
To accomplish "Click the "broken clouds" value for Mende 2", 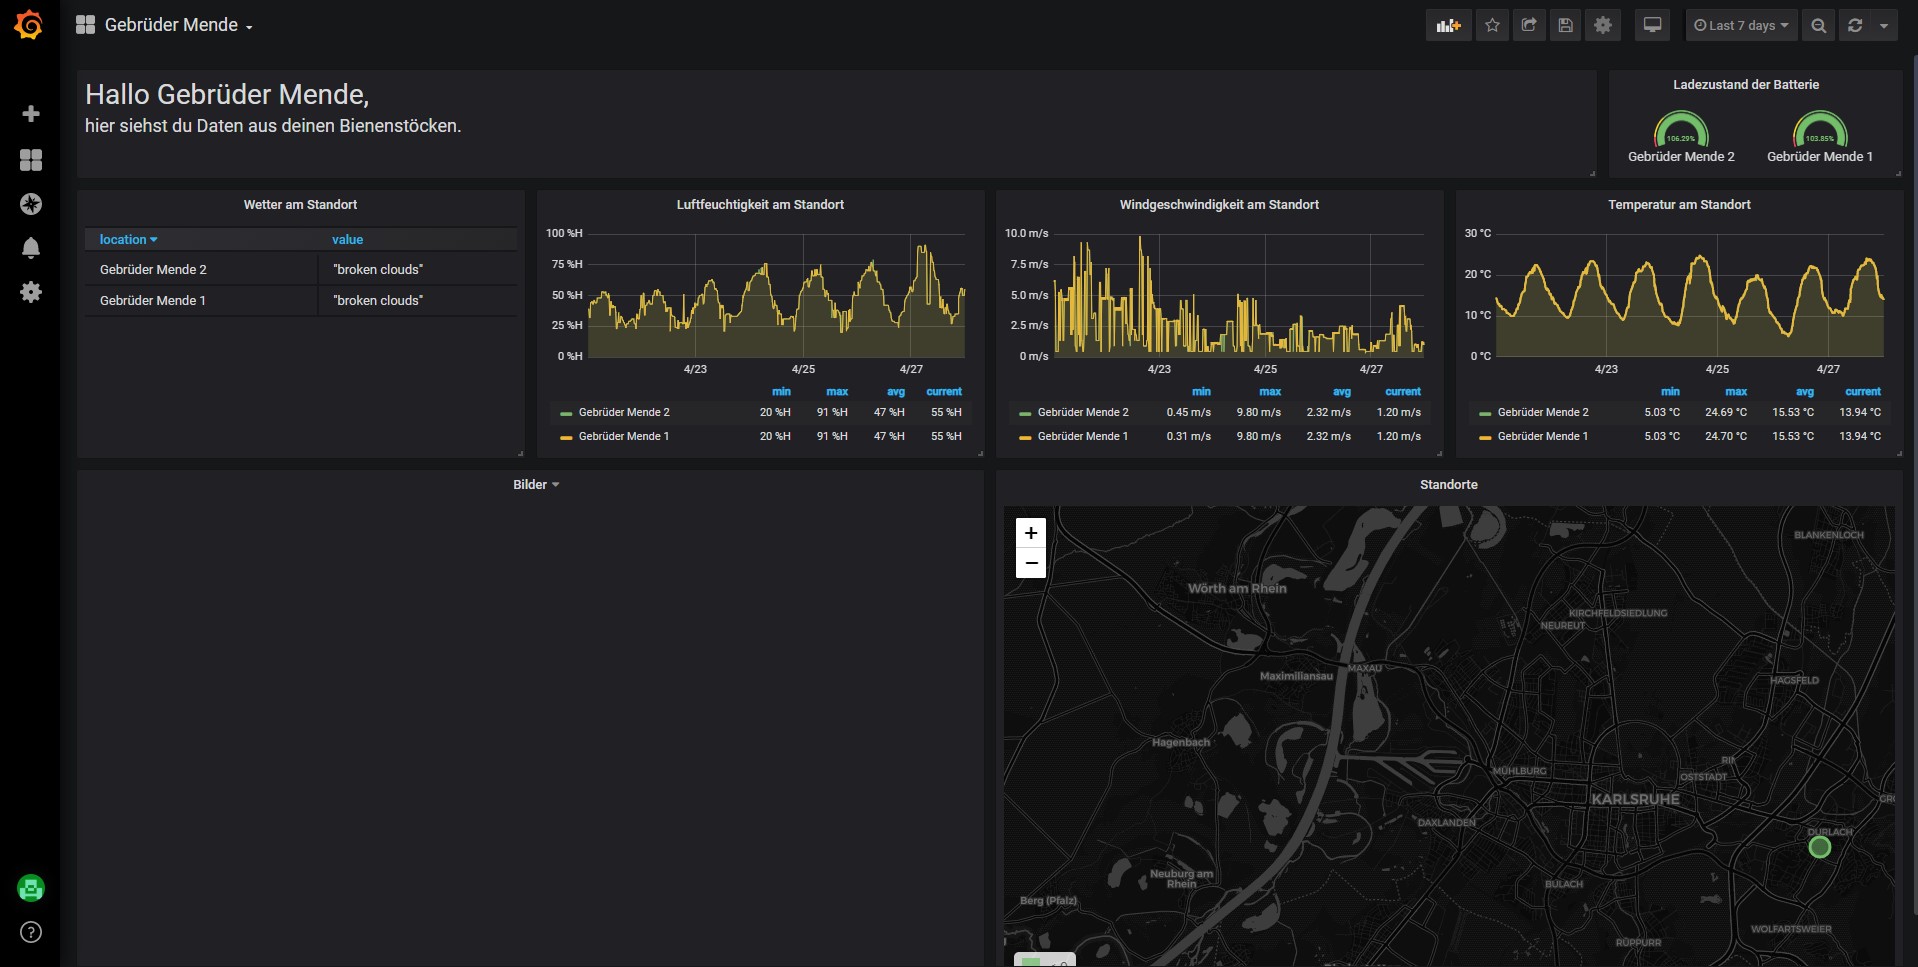I will 378,270.
